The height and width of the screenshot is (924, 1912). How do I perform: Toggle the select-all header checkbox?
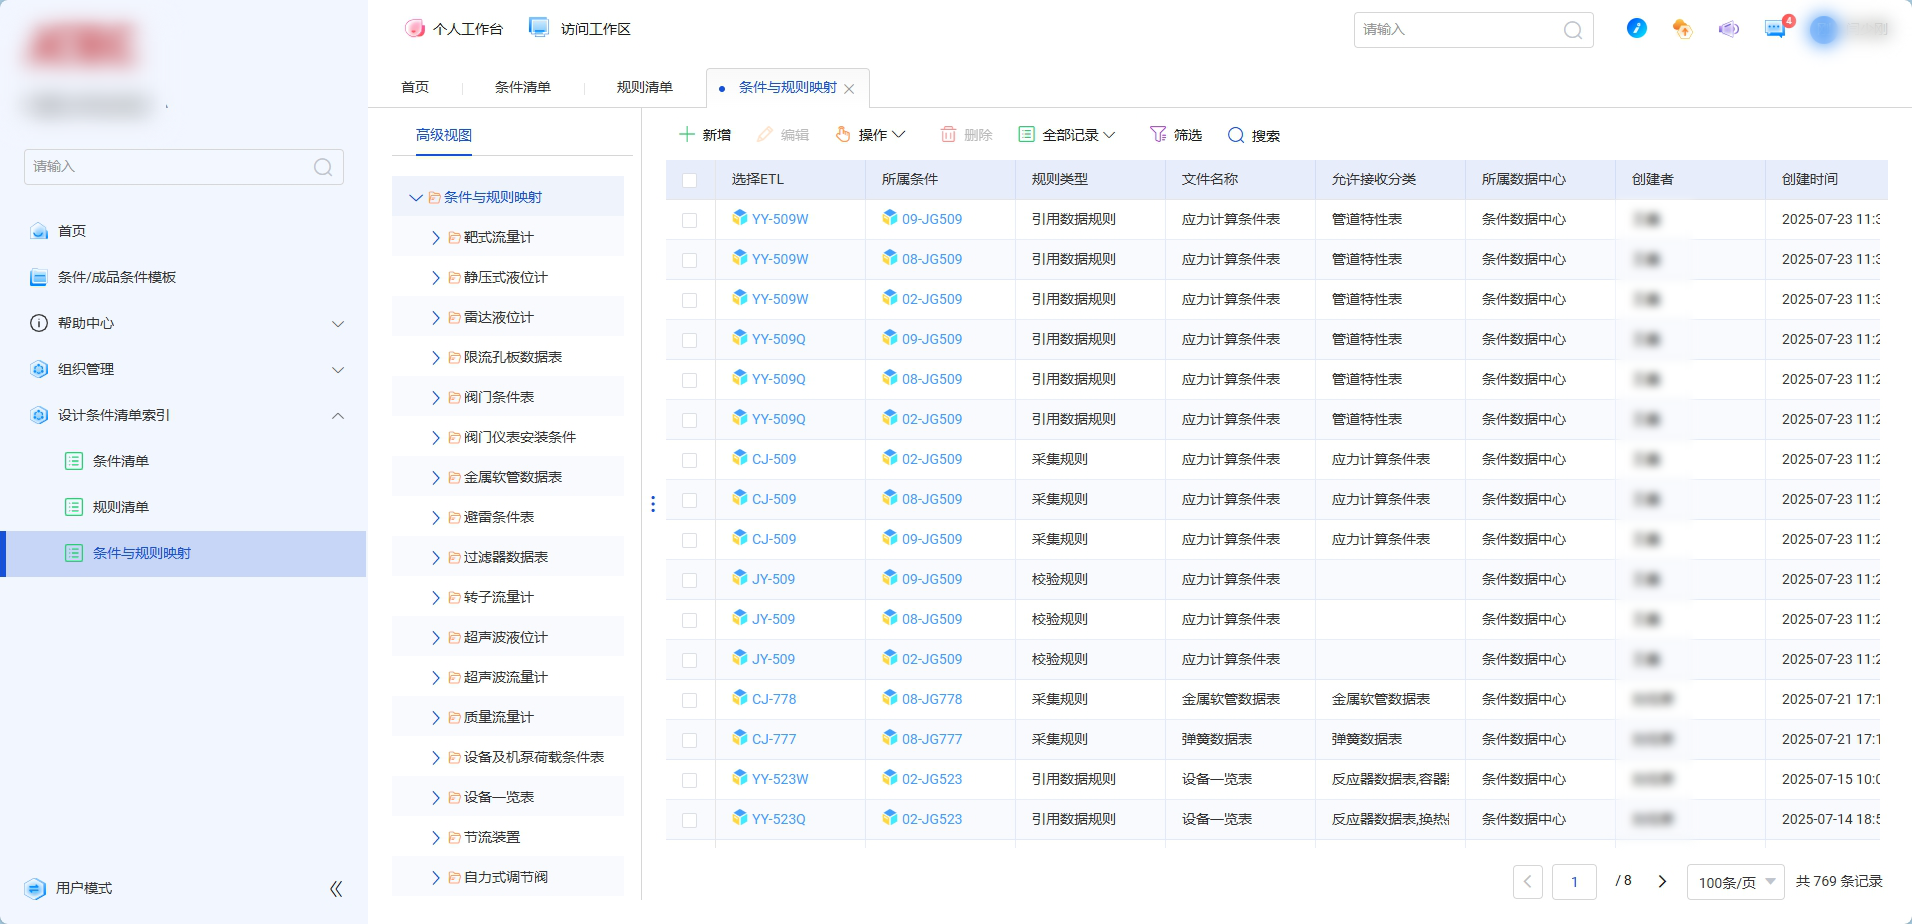click(x=690, y=180)
